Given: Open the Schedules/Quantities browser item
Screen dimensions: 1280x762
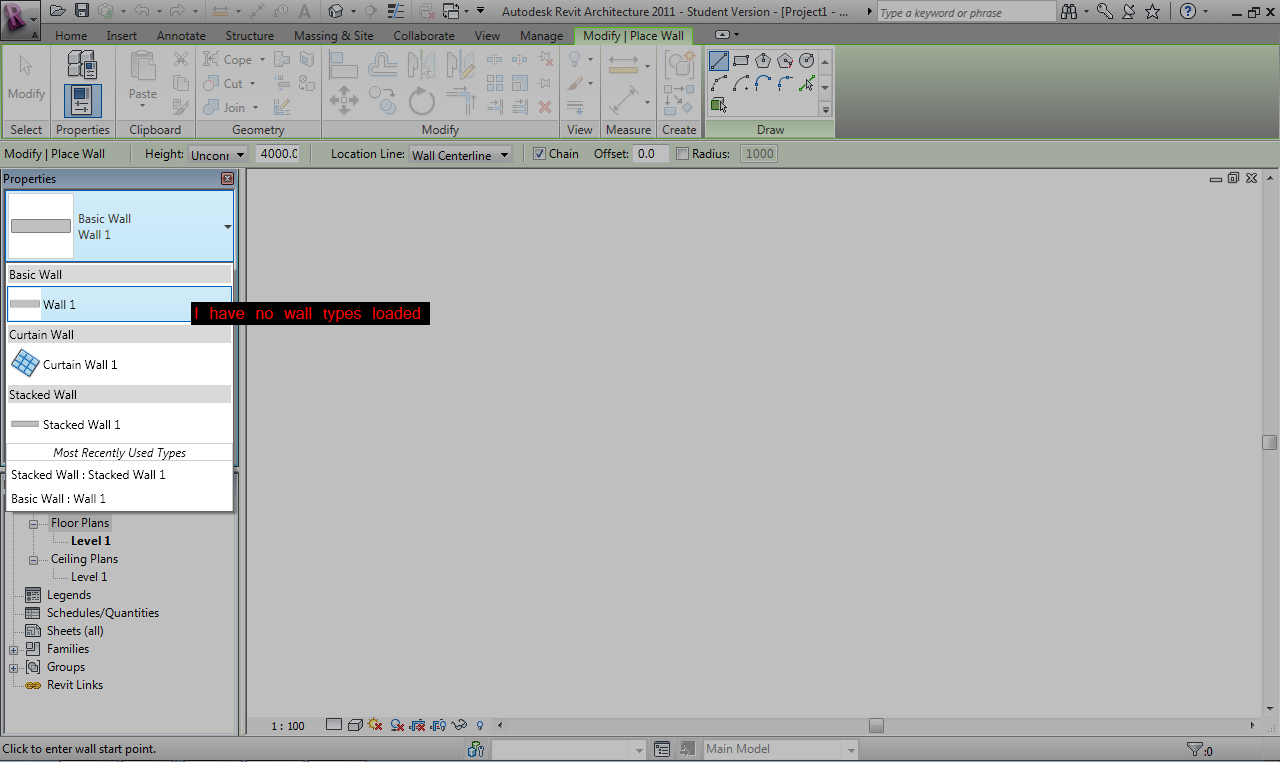Looking at the screenshot, I should click(103, 613).
